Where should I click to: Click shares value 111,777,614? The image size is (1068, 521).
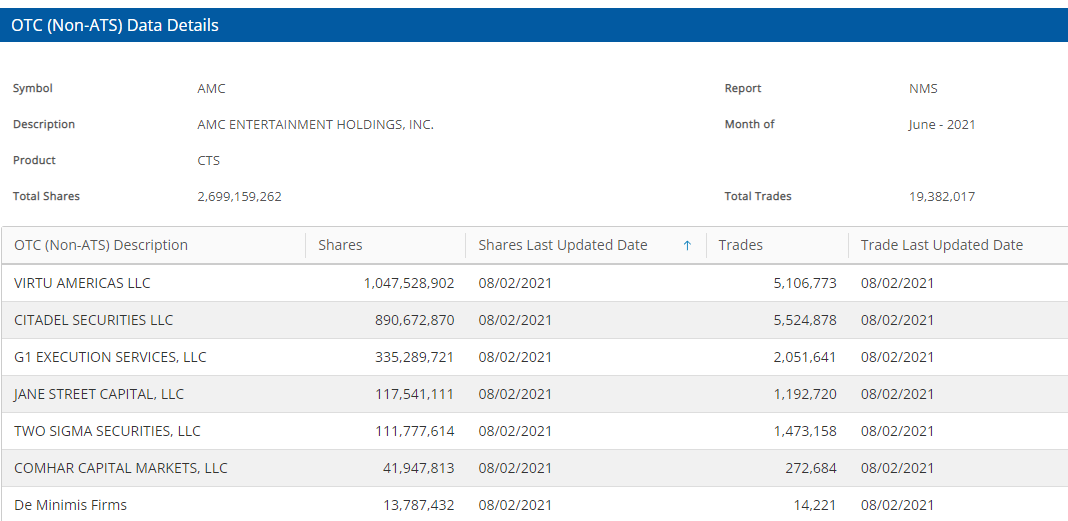click(414, 431)
